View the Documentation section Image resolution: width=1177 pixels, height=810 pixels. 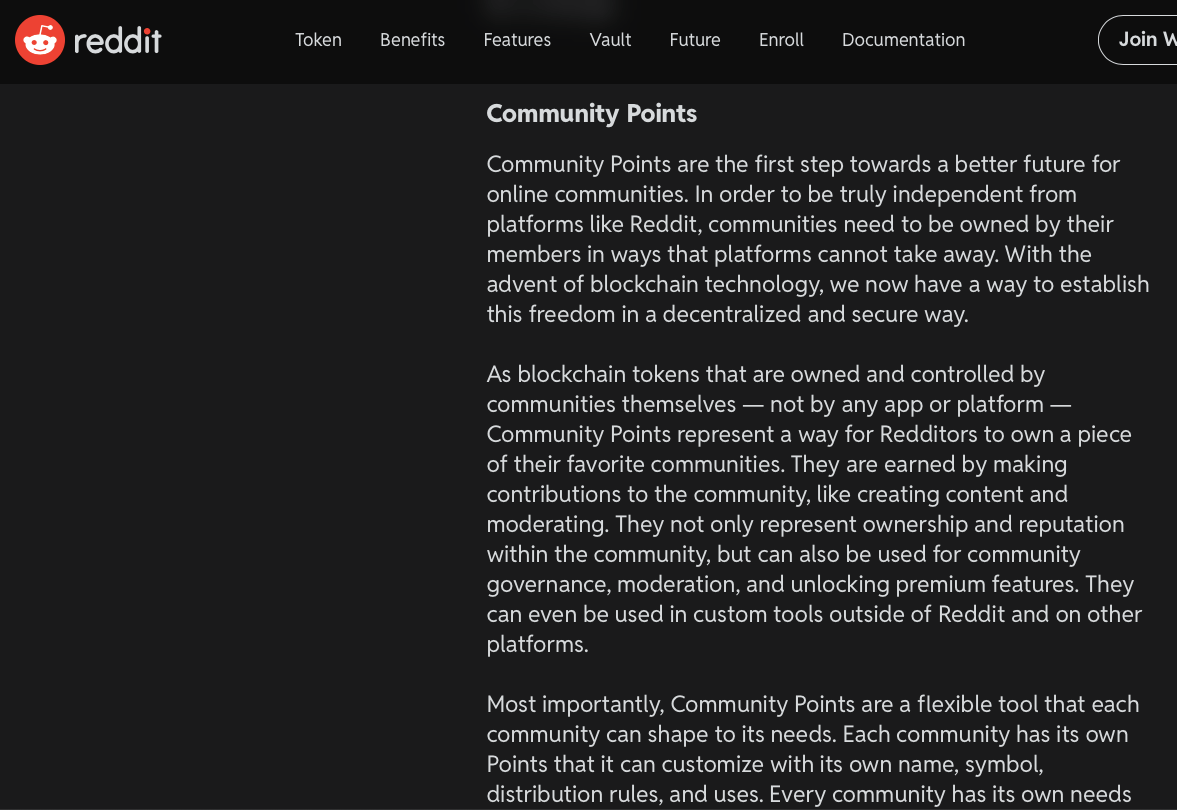pyautogui.click(x=903, y=40)
